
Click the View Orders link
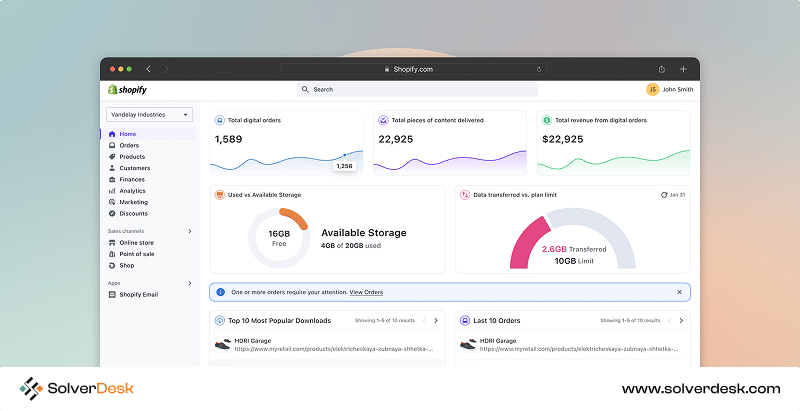[366, 292]
